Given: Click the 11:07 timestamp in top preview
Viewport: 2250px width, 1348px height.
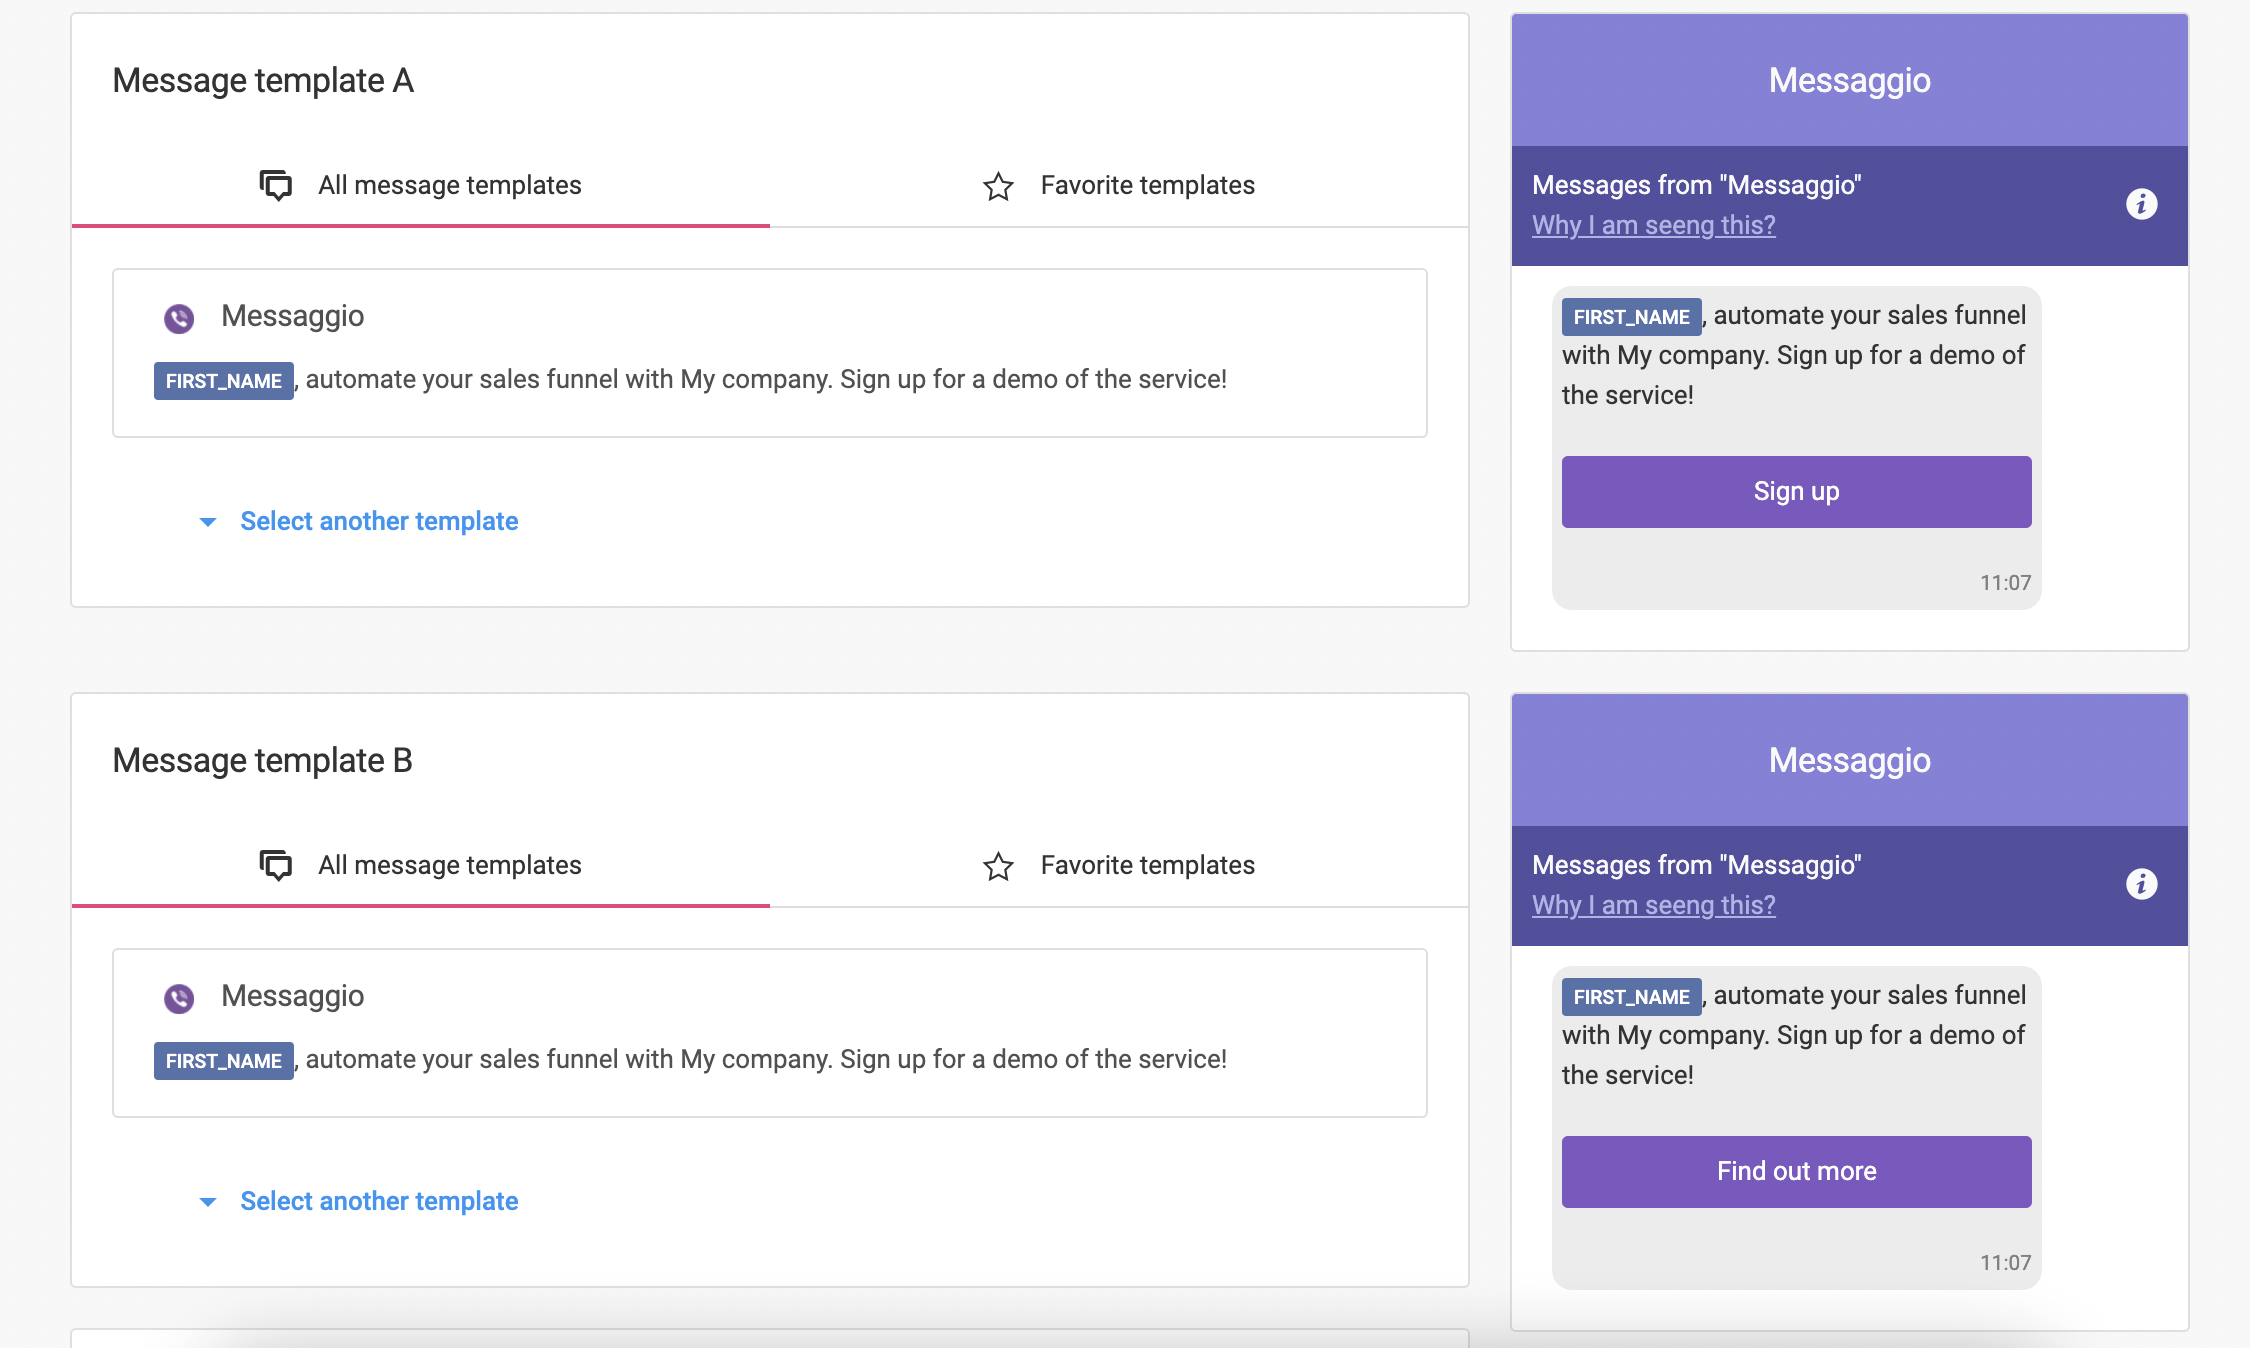Looking at the screenshot, I should 2005,583.
